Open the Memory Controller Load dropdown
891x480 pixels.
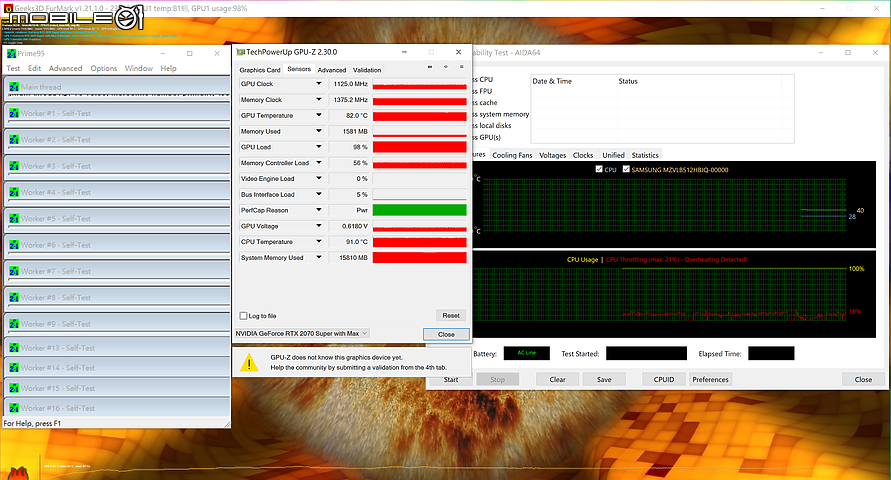coord(319,162)
